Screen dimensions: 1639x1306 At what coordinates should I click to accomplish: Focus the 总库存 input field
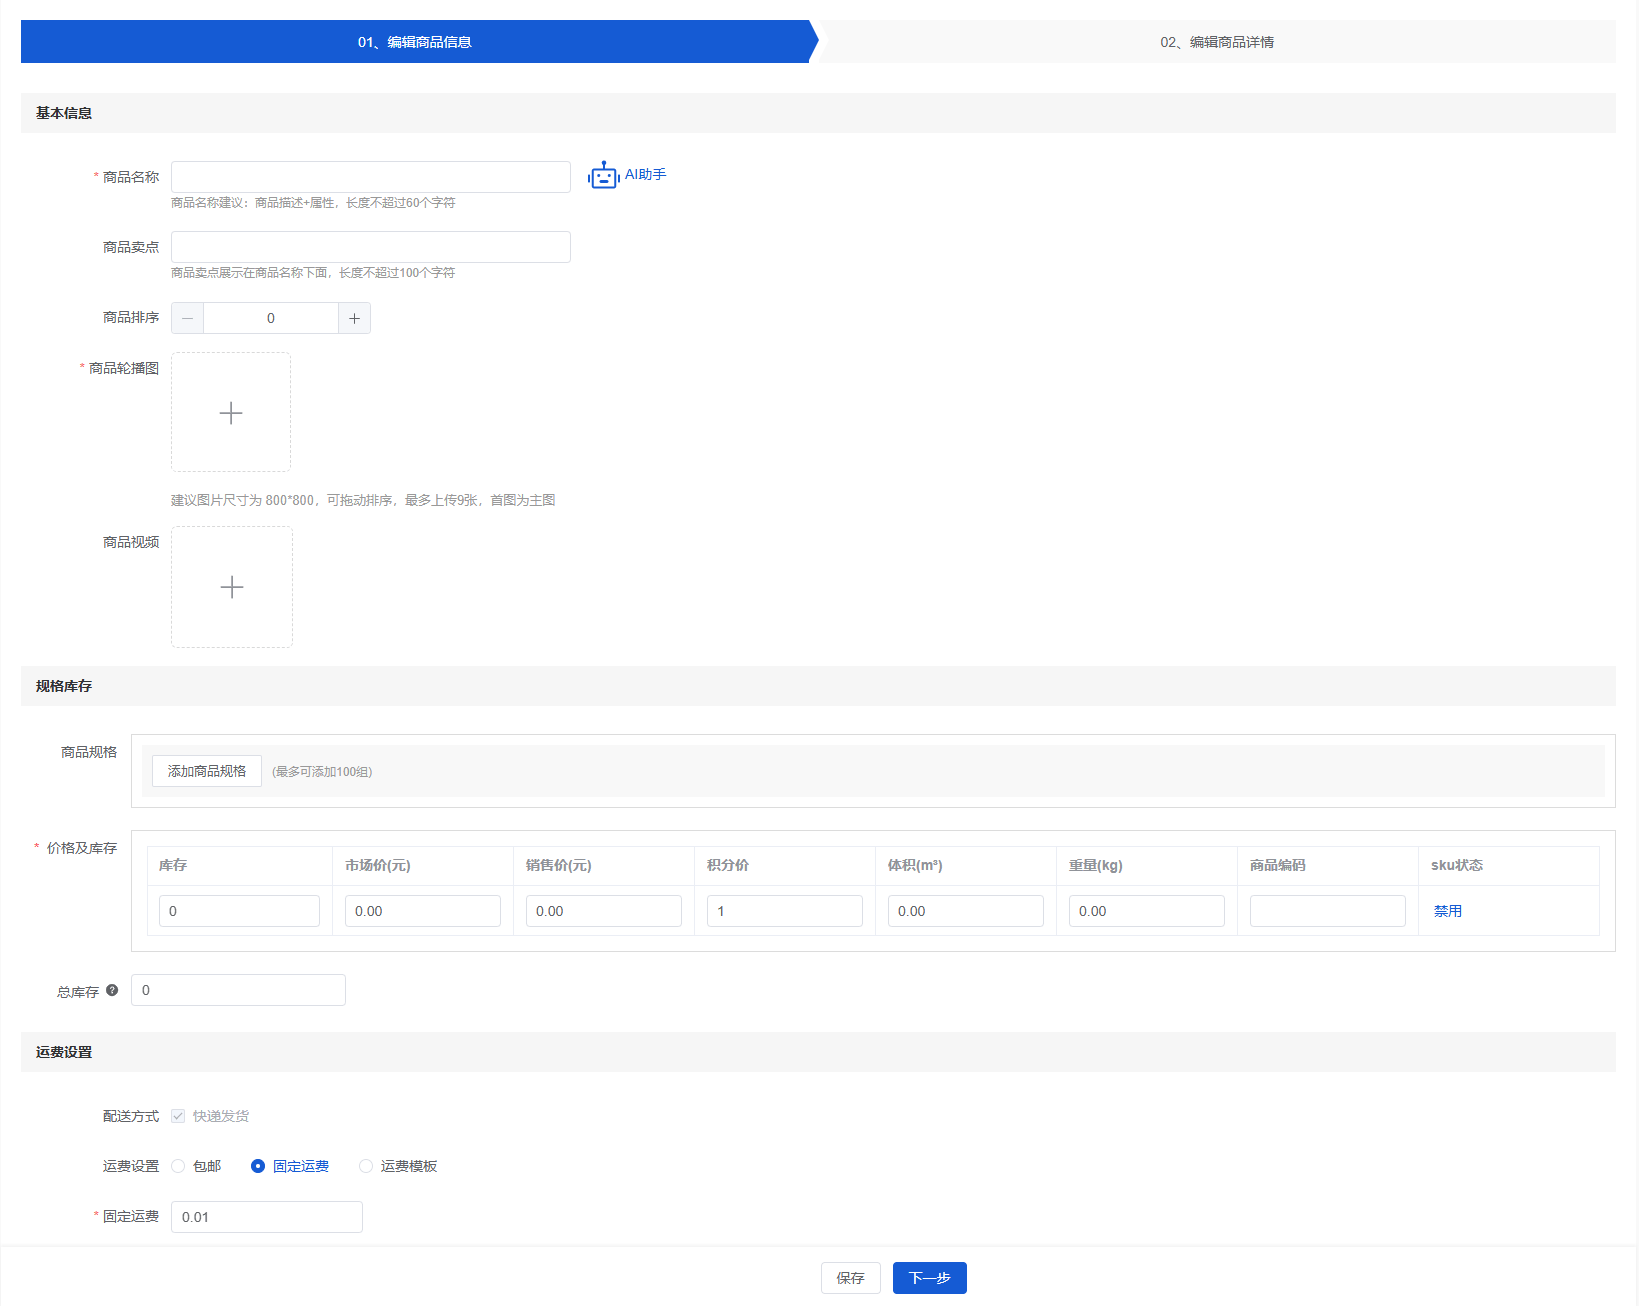tap(238, 990)
